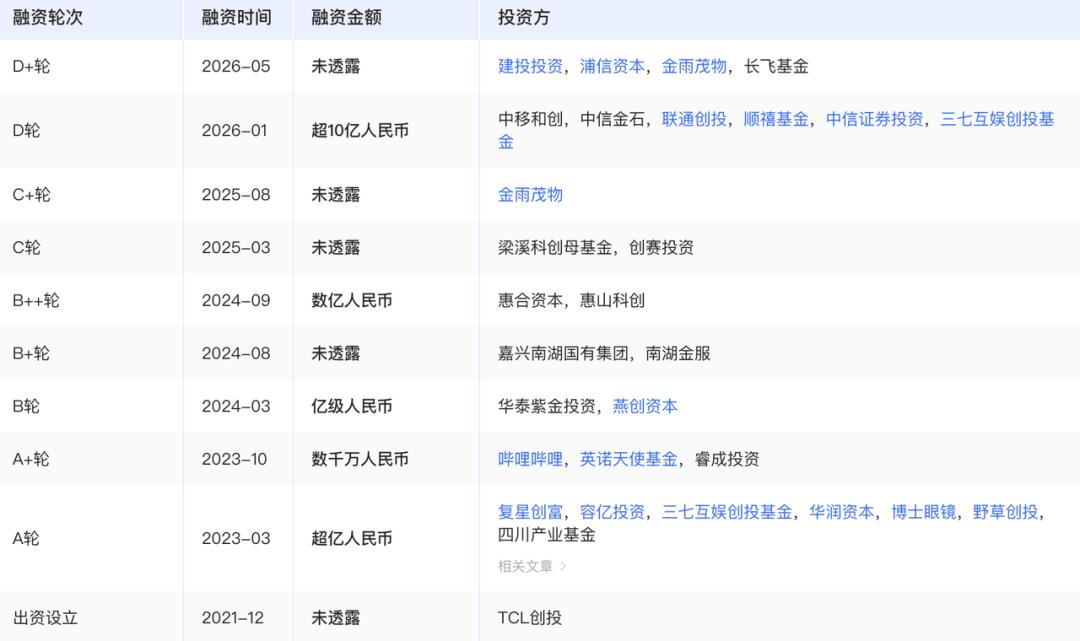Viewport: 1080px width, 641px height.
Task: Click the chevron arrow next to 相关文章
Action: [x=563, y=566]
